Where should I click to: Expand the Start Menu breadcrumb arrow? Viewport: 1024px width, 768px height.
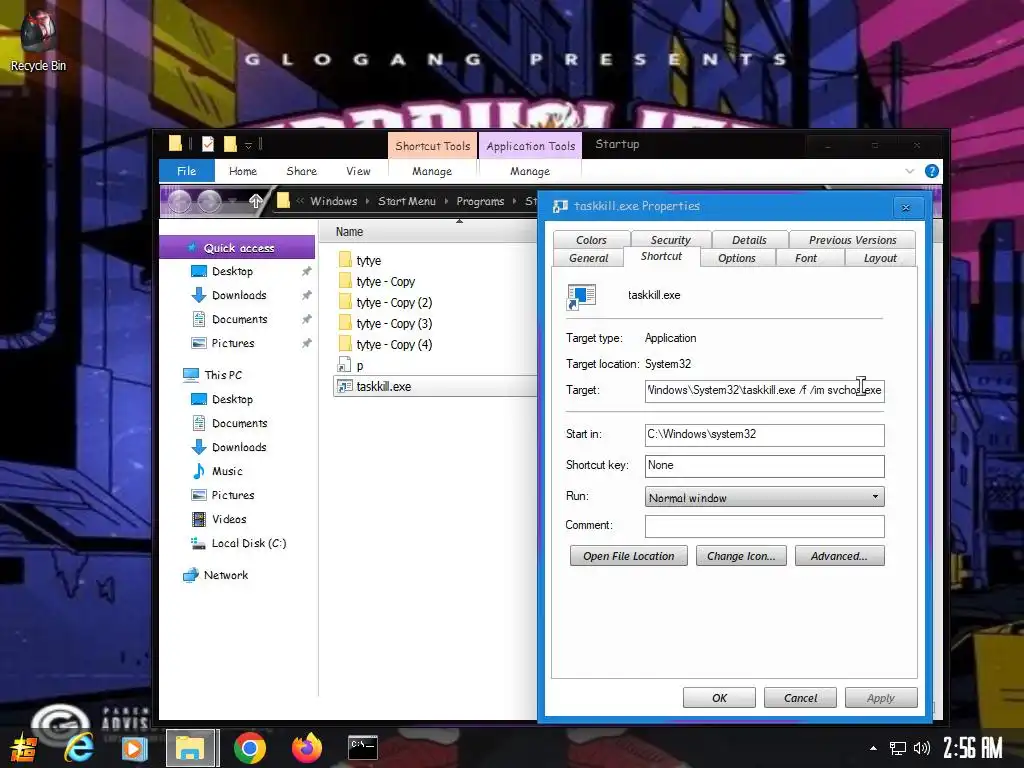pyautogui.click(x=446, y=201)
